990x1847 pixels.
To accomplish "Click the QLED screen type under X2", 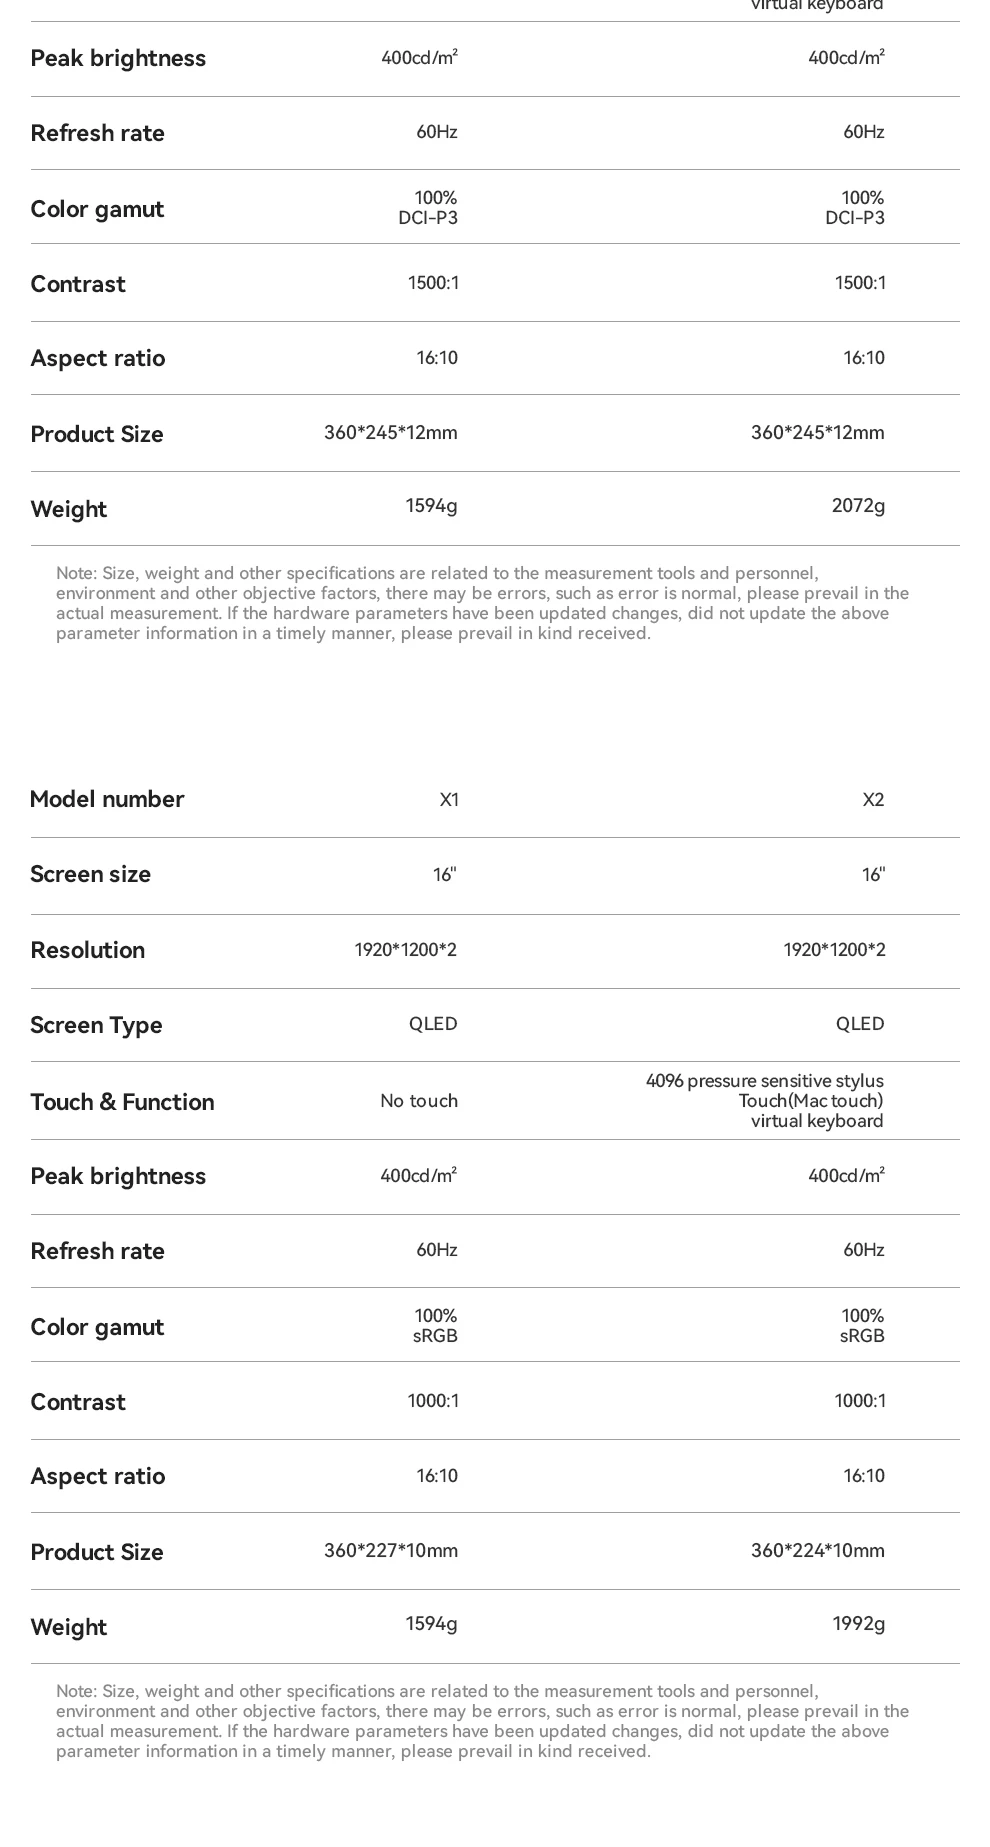I will click(x=860, y=1024).
